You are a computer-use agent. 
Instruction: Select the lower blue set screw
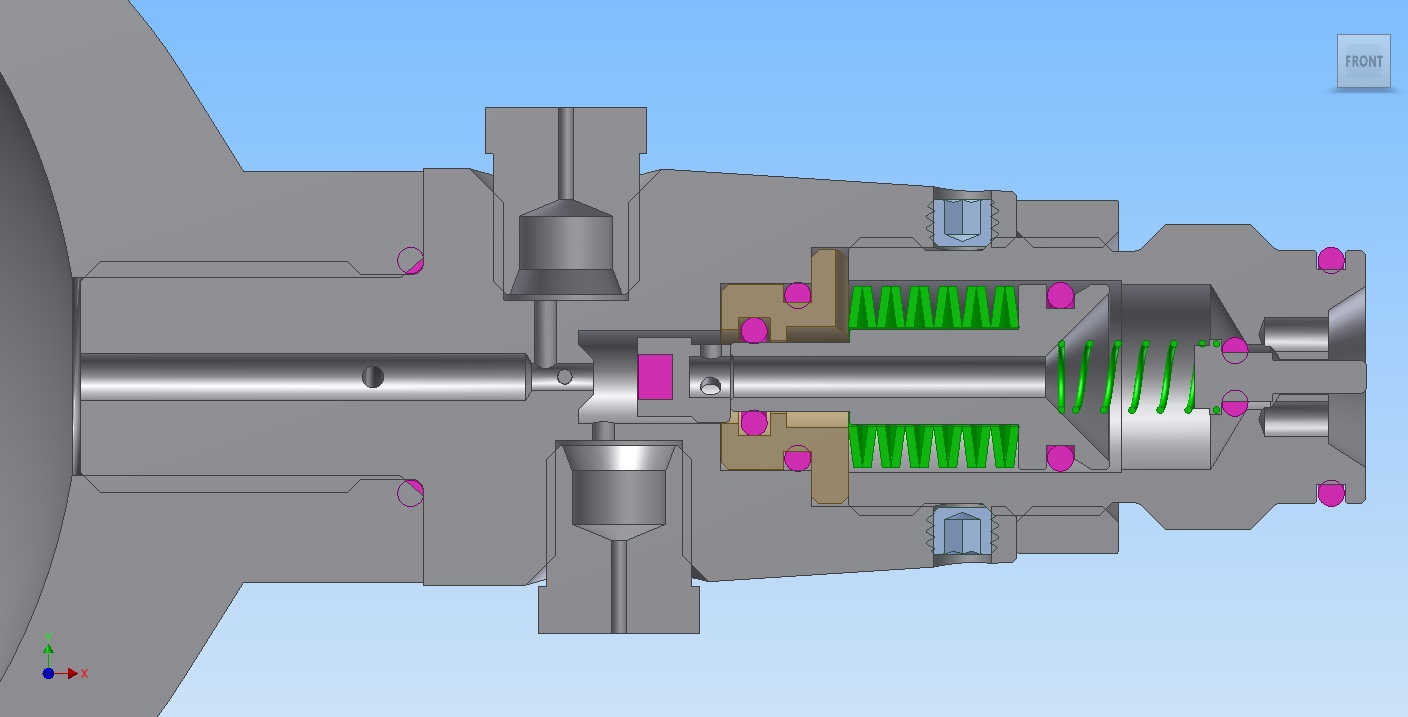960,532
